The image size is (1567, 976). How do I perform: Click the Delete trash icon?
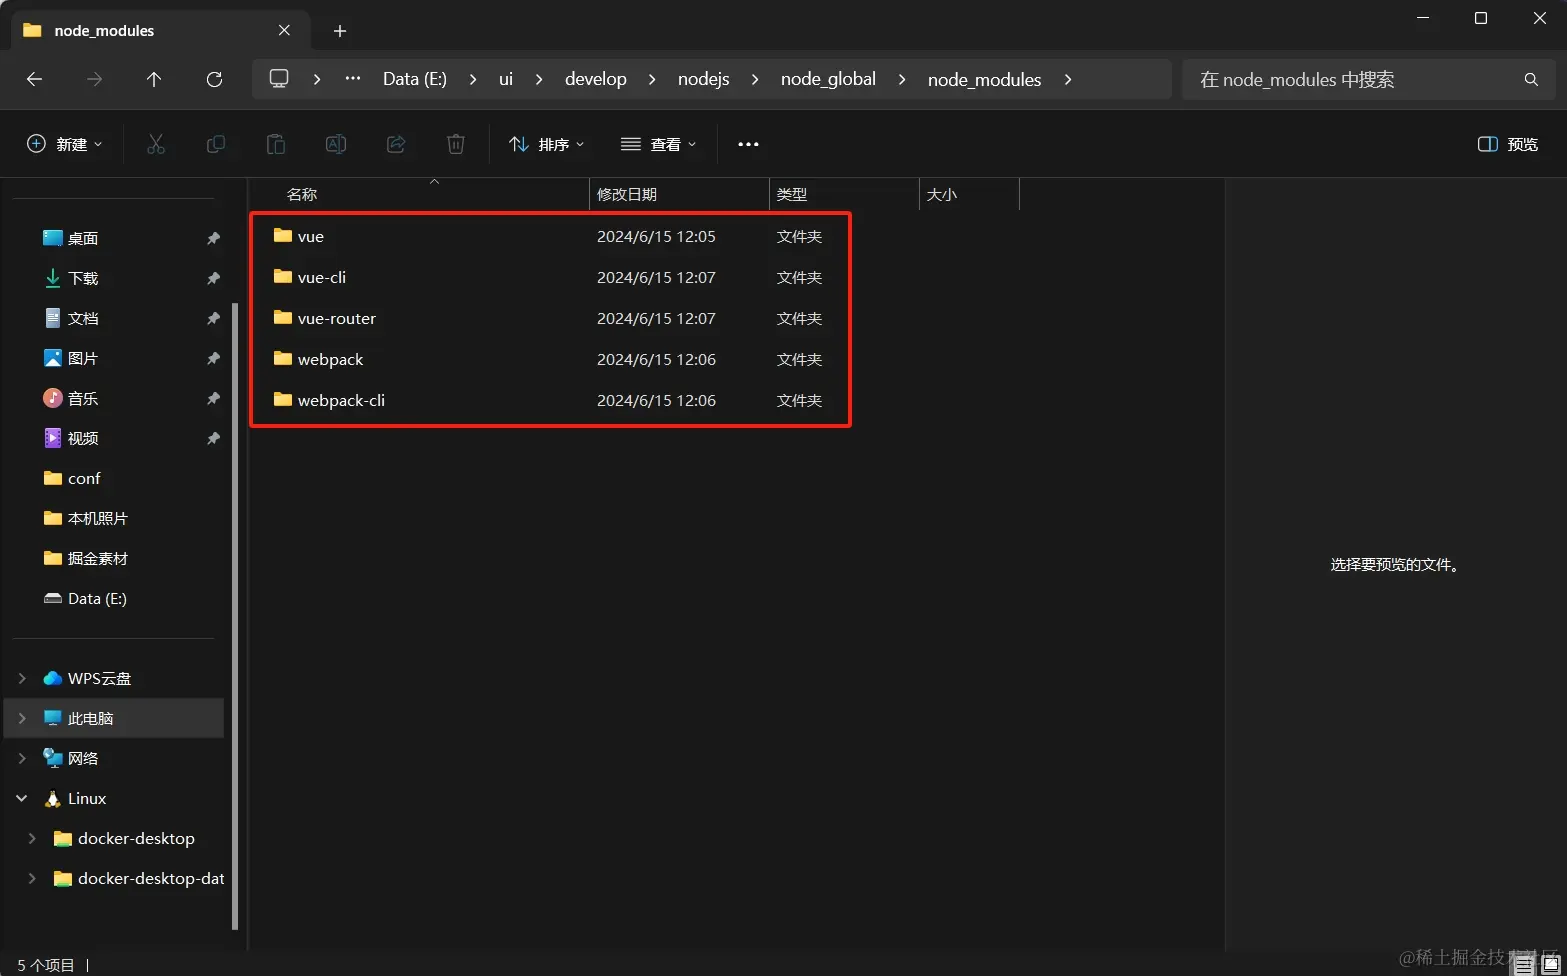coord(456,144)
